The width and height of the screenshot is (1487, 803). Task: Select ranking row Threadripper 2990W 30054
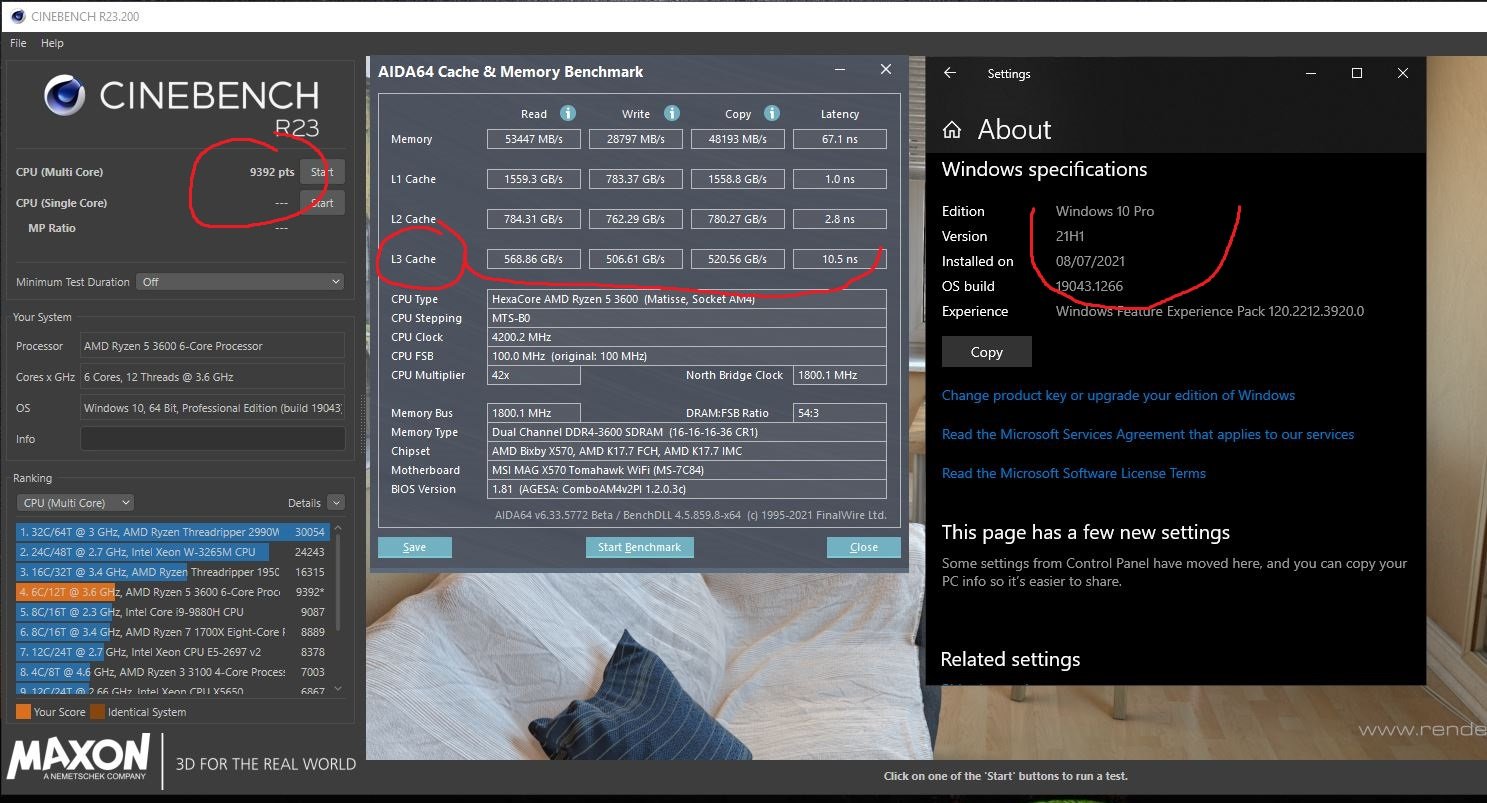point(172,532)
